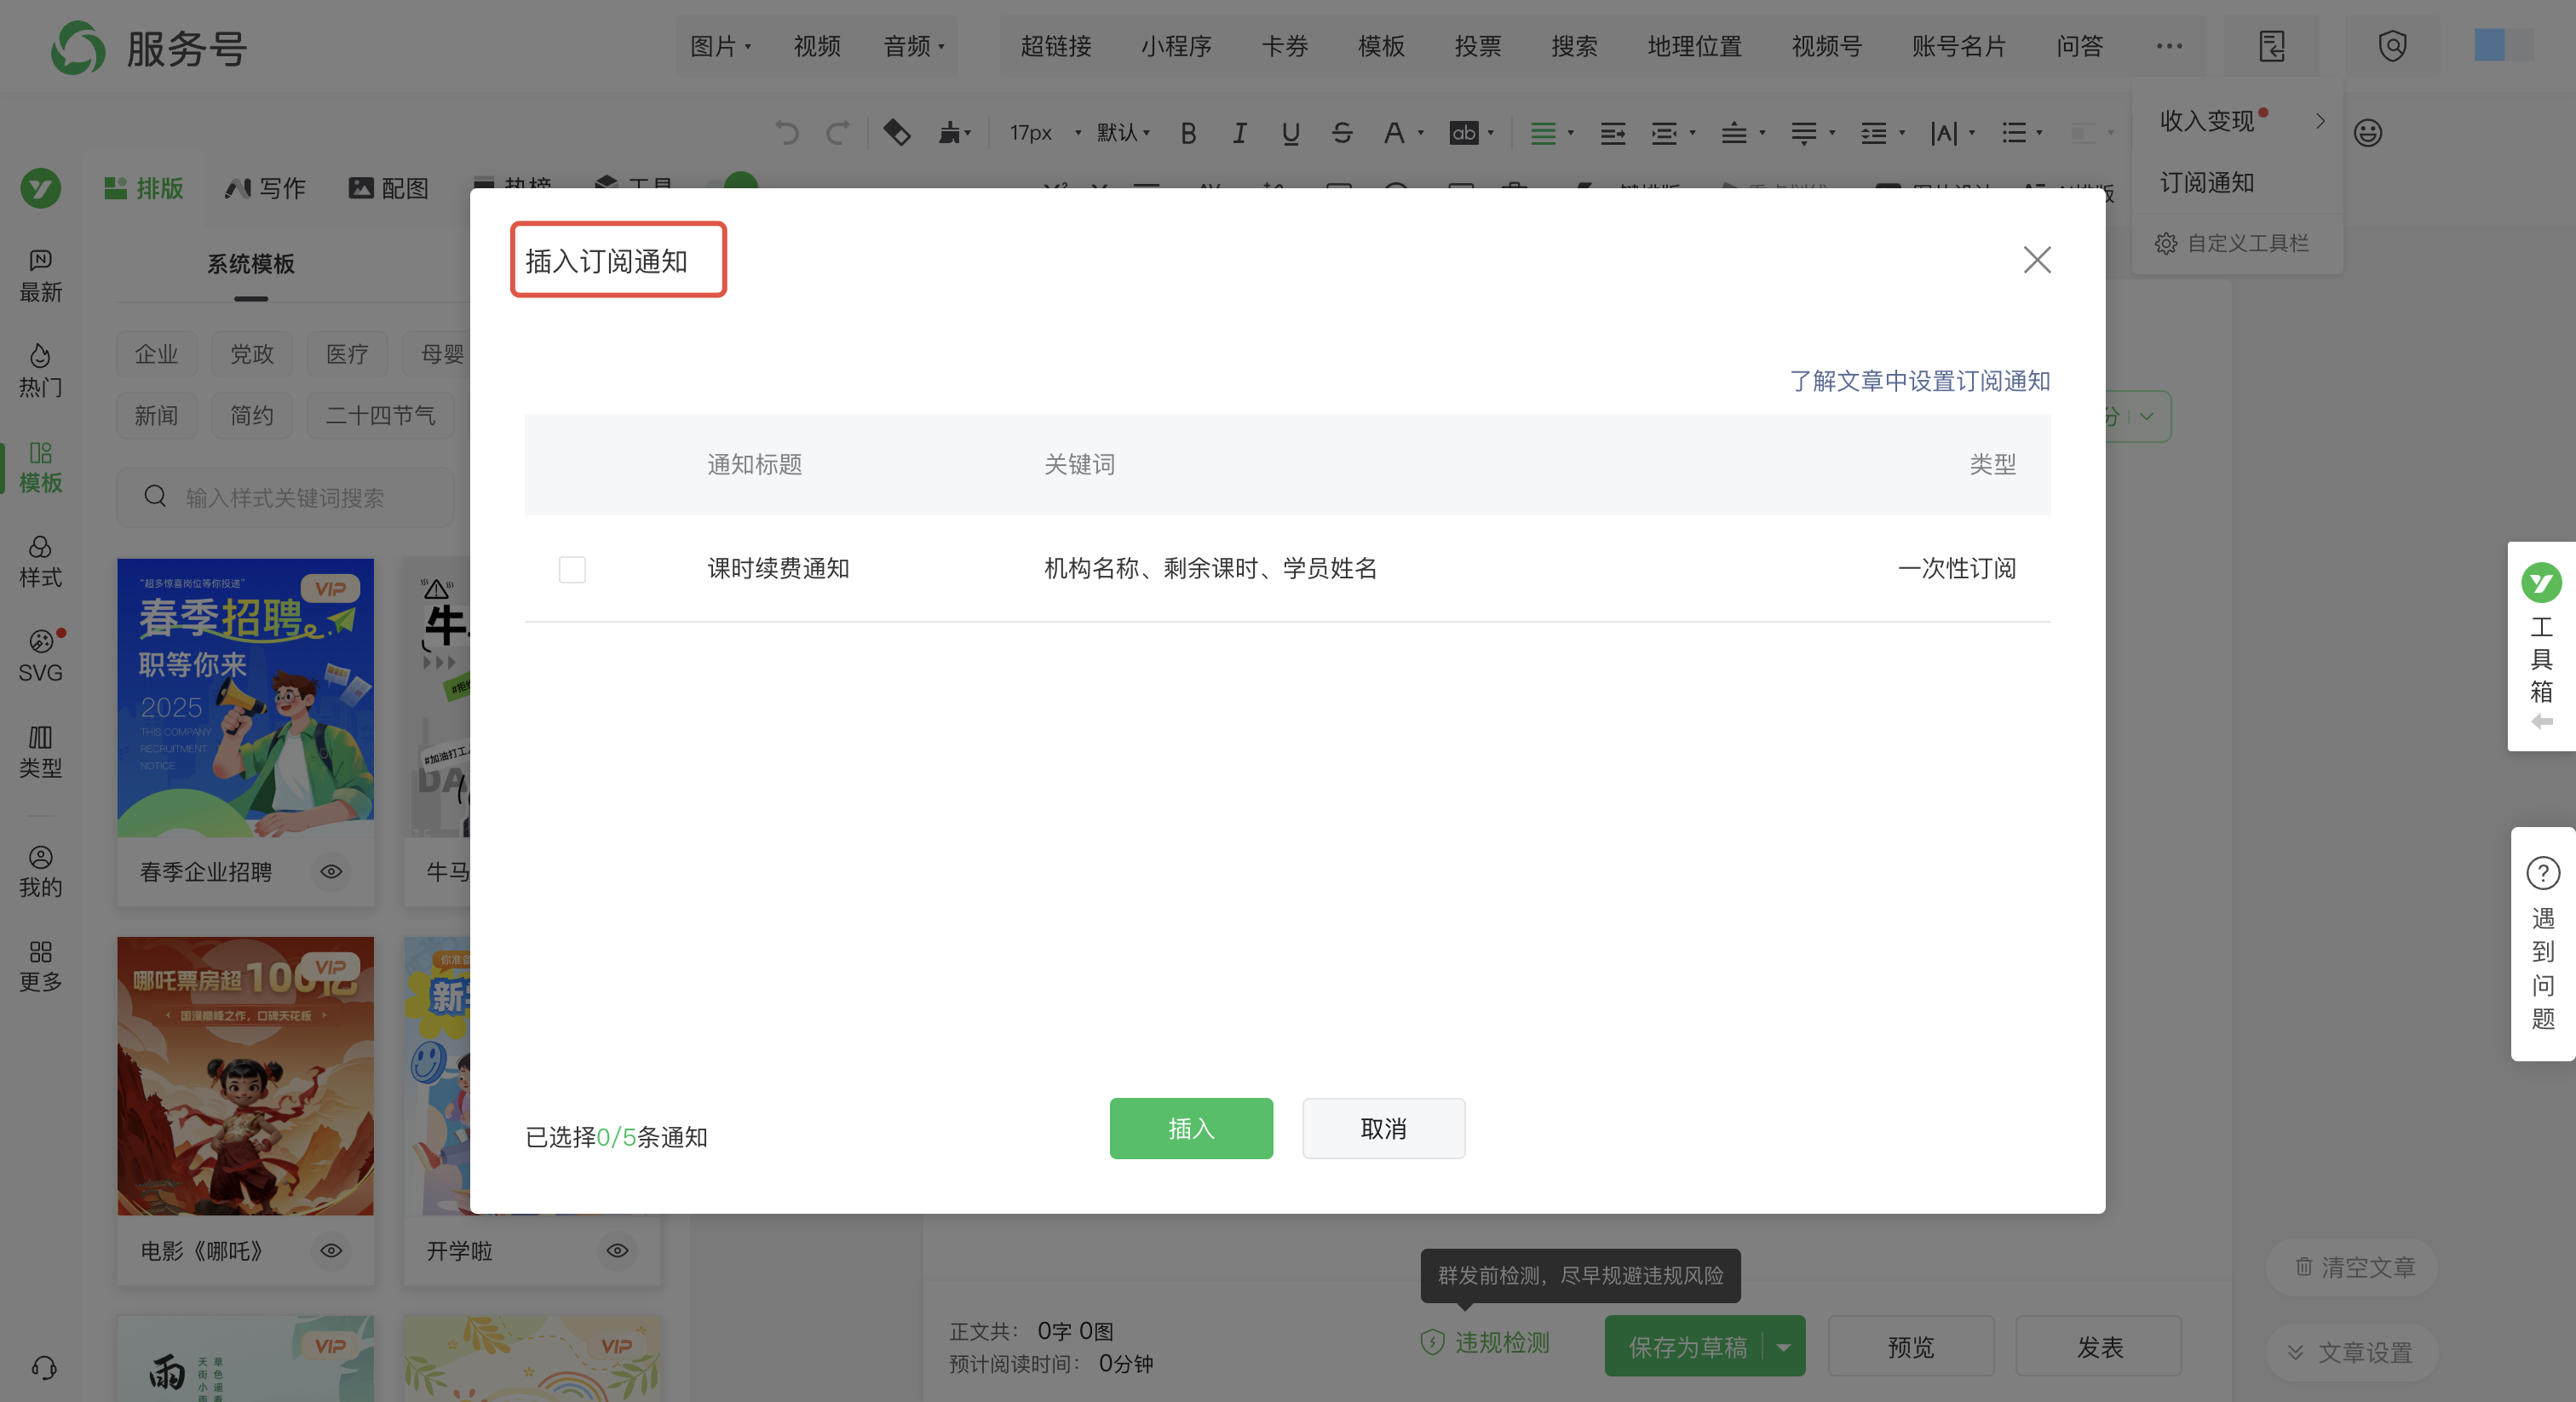Click the shield security icon in header
2576x1402 pixels.
tap(2392, 46)
